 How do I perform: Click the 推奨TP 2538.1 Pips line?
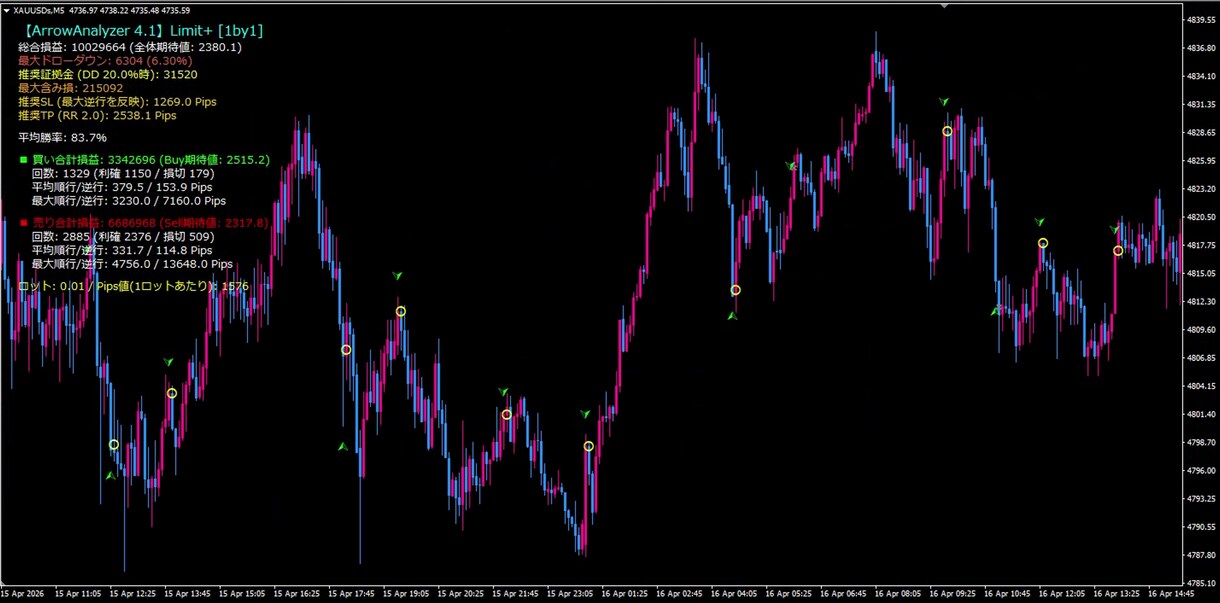[x=98, y=116]
